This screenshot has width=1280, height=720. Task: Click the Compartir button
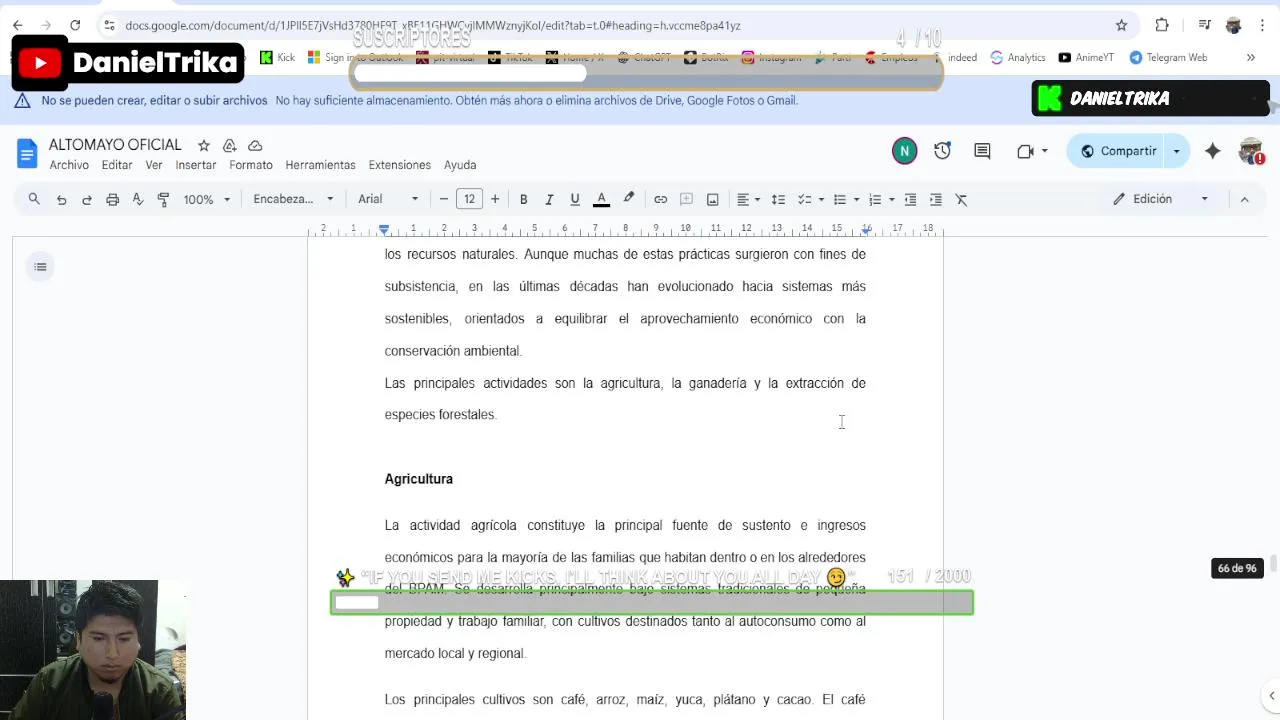click(x=1117, y=151)
